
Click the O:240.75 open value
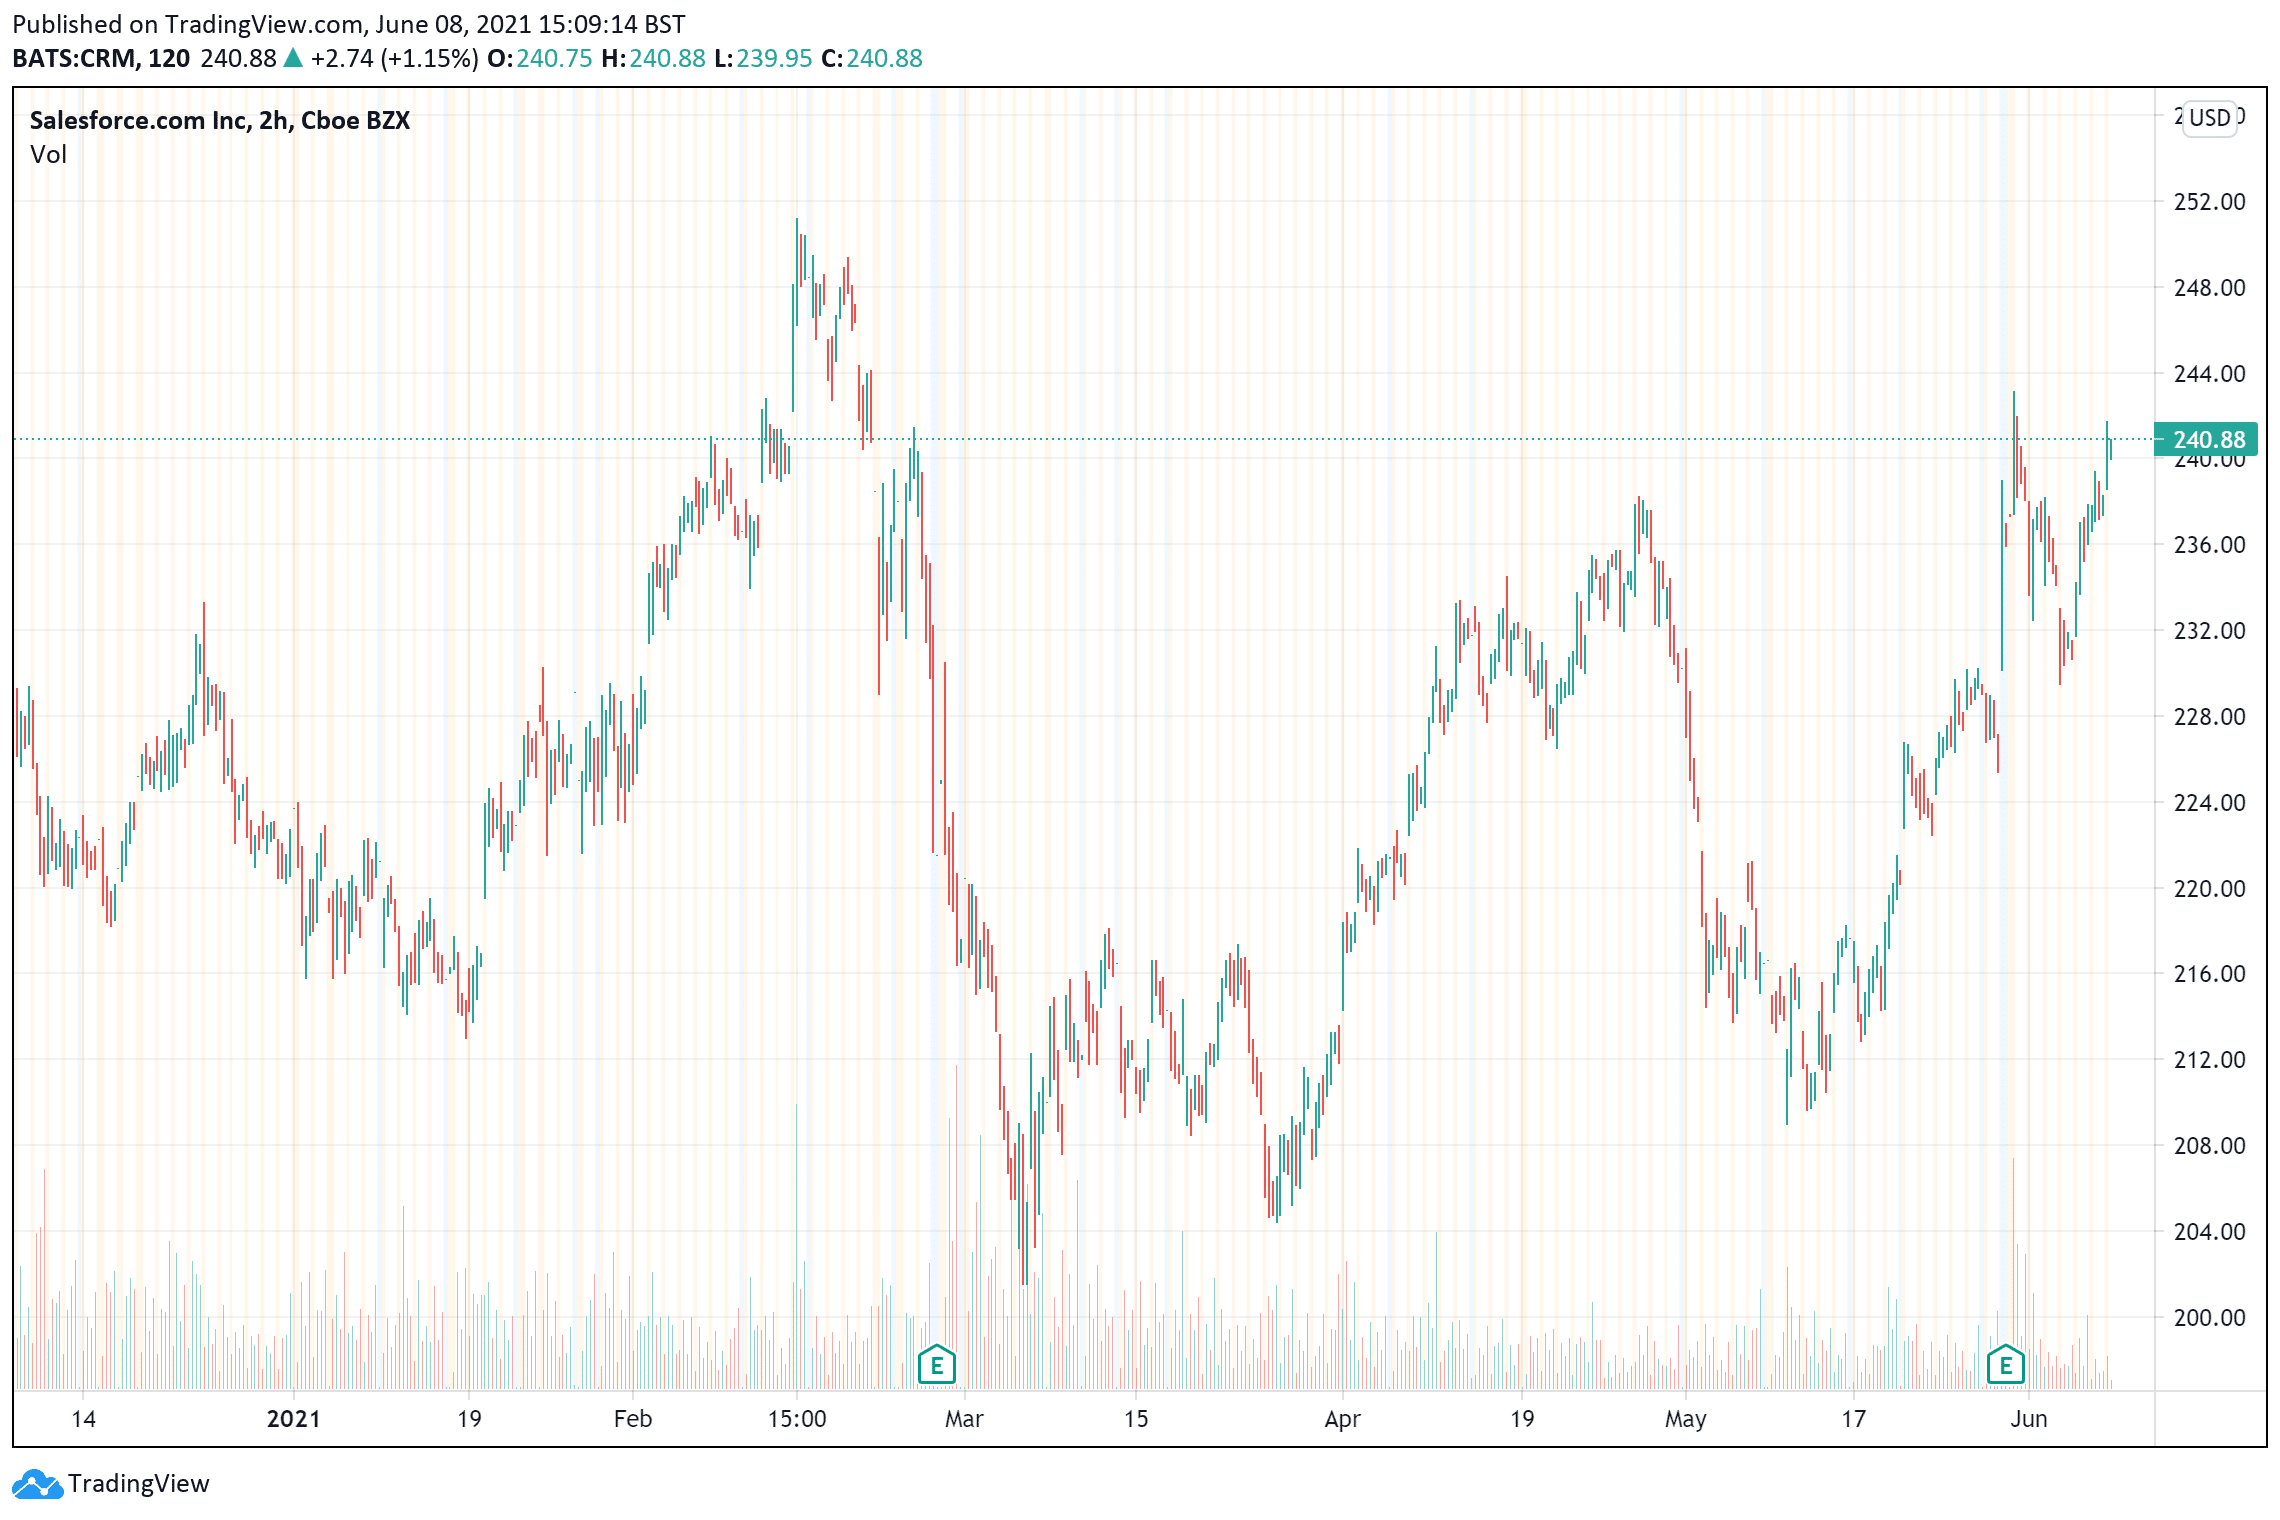540,59
